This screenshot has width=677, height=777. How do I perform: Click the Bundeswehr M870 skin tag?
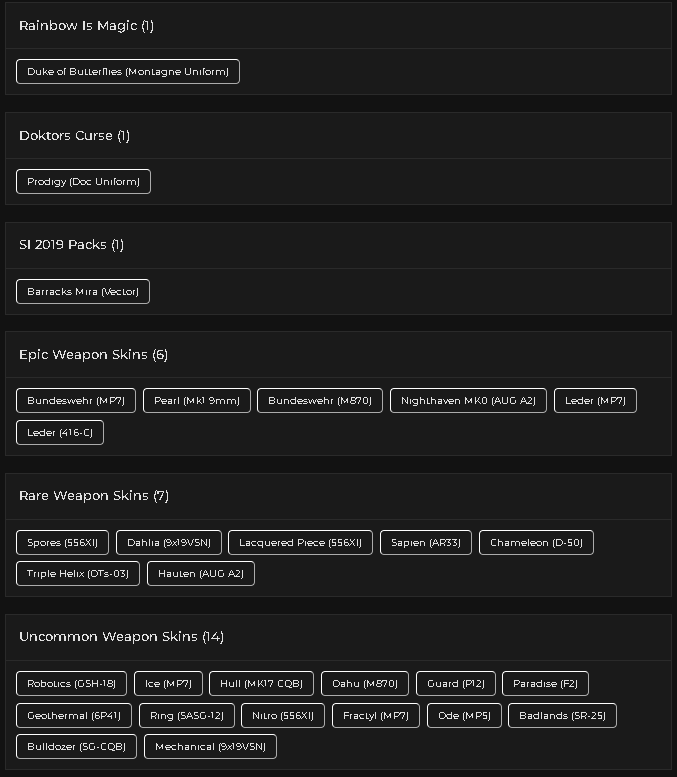[x=320, y=400]
